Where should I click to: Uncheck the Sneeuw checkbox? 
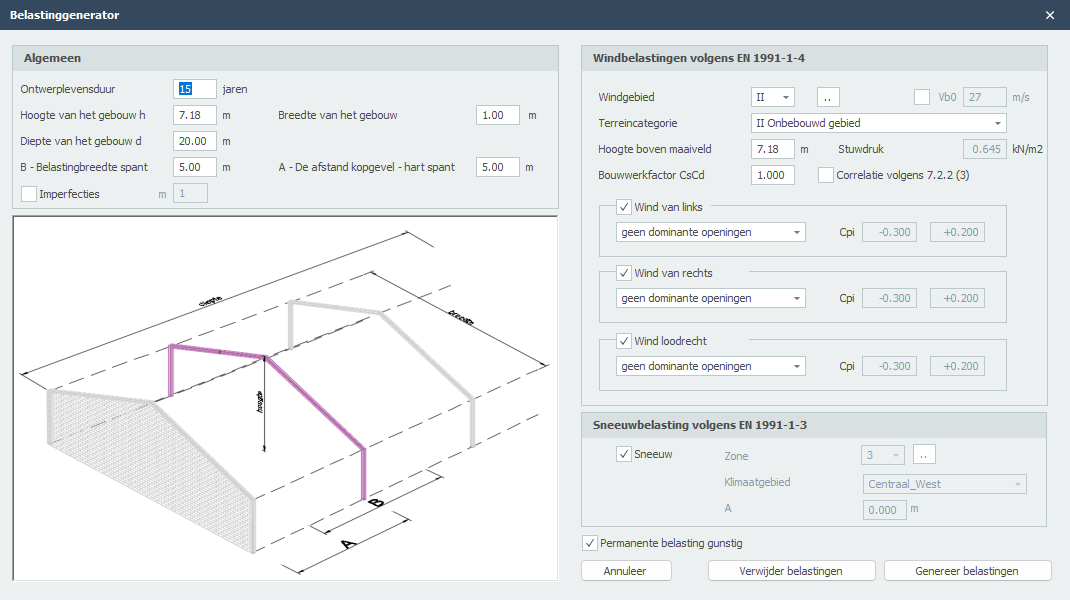pyautogui.click(x=625, y=454)
